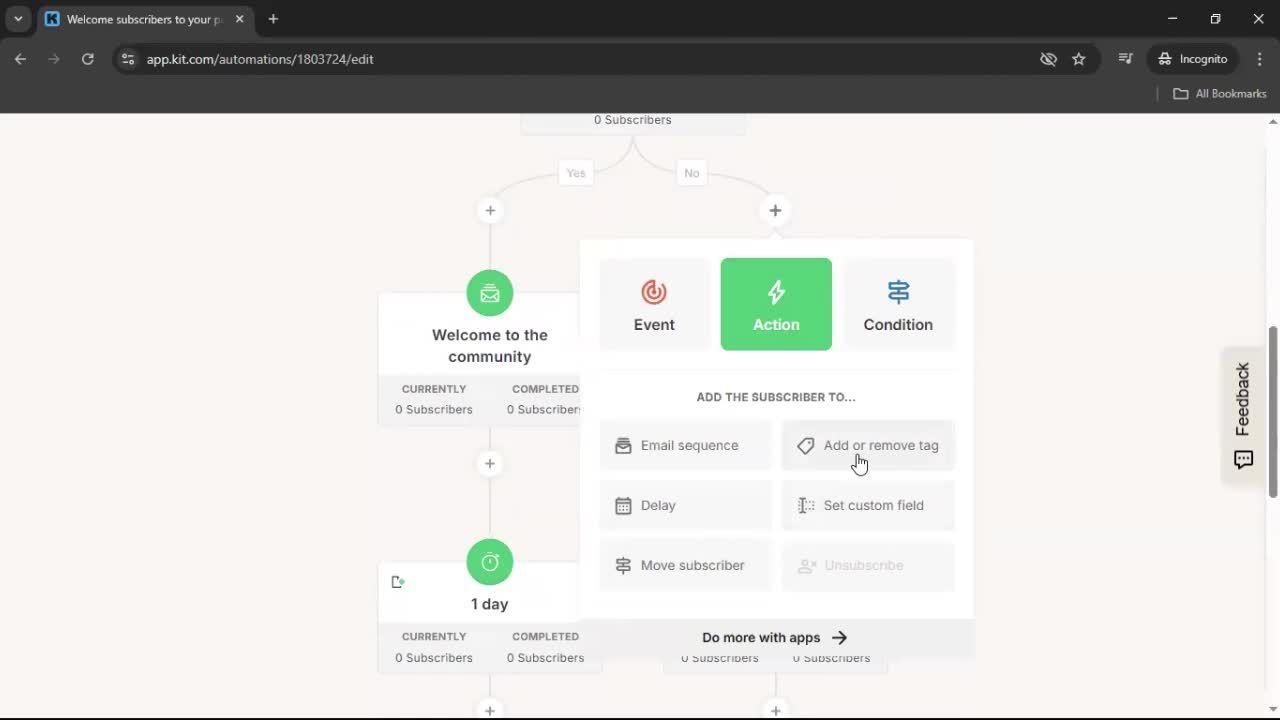Add a Delay step
Viewport: 1280px width, 720px height.
685,505
